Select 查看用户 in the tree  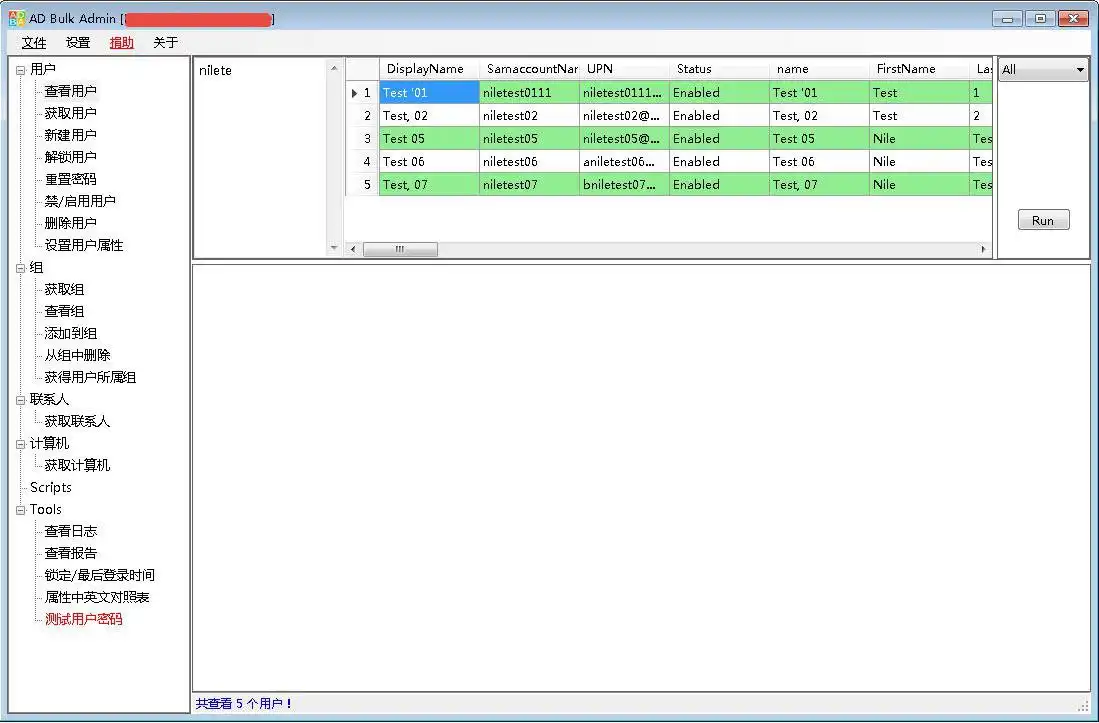tap(70, 91)
